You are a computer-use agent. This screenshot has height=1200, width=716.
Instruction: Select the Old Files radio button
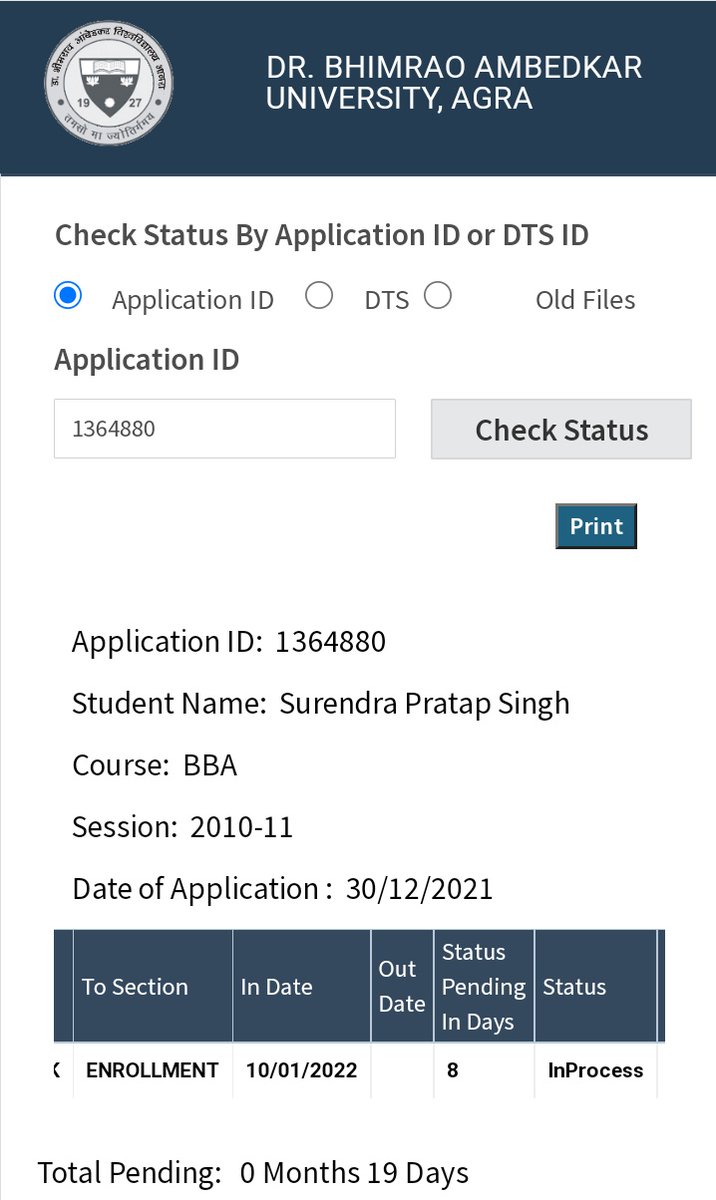point(438,296)
